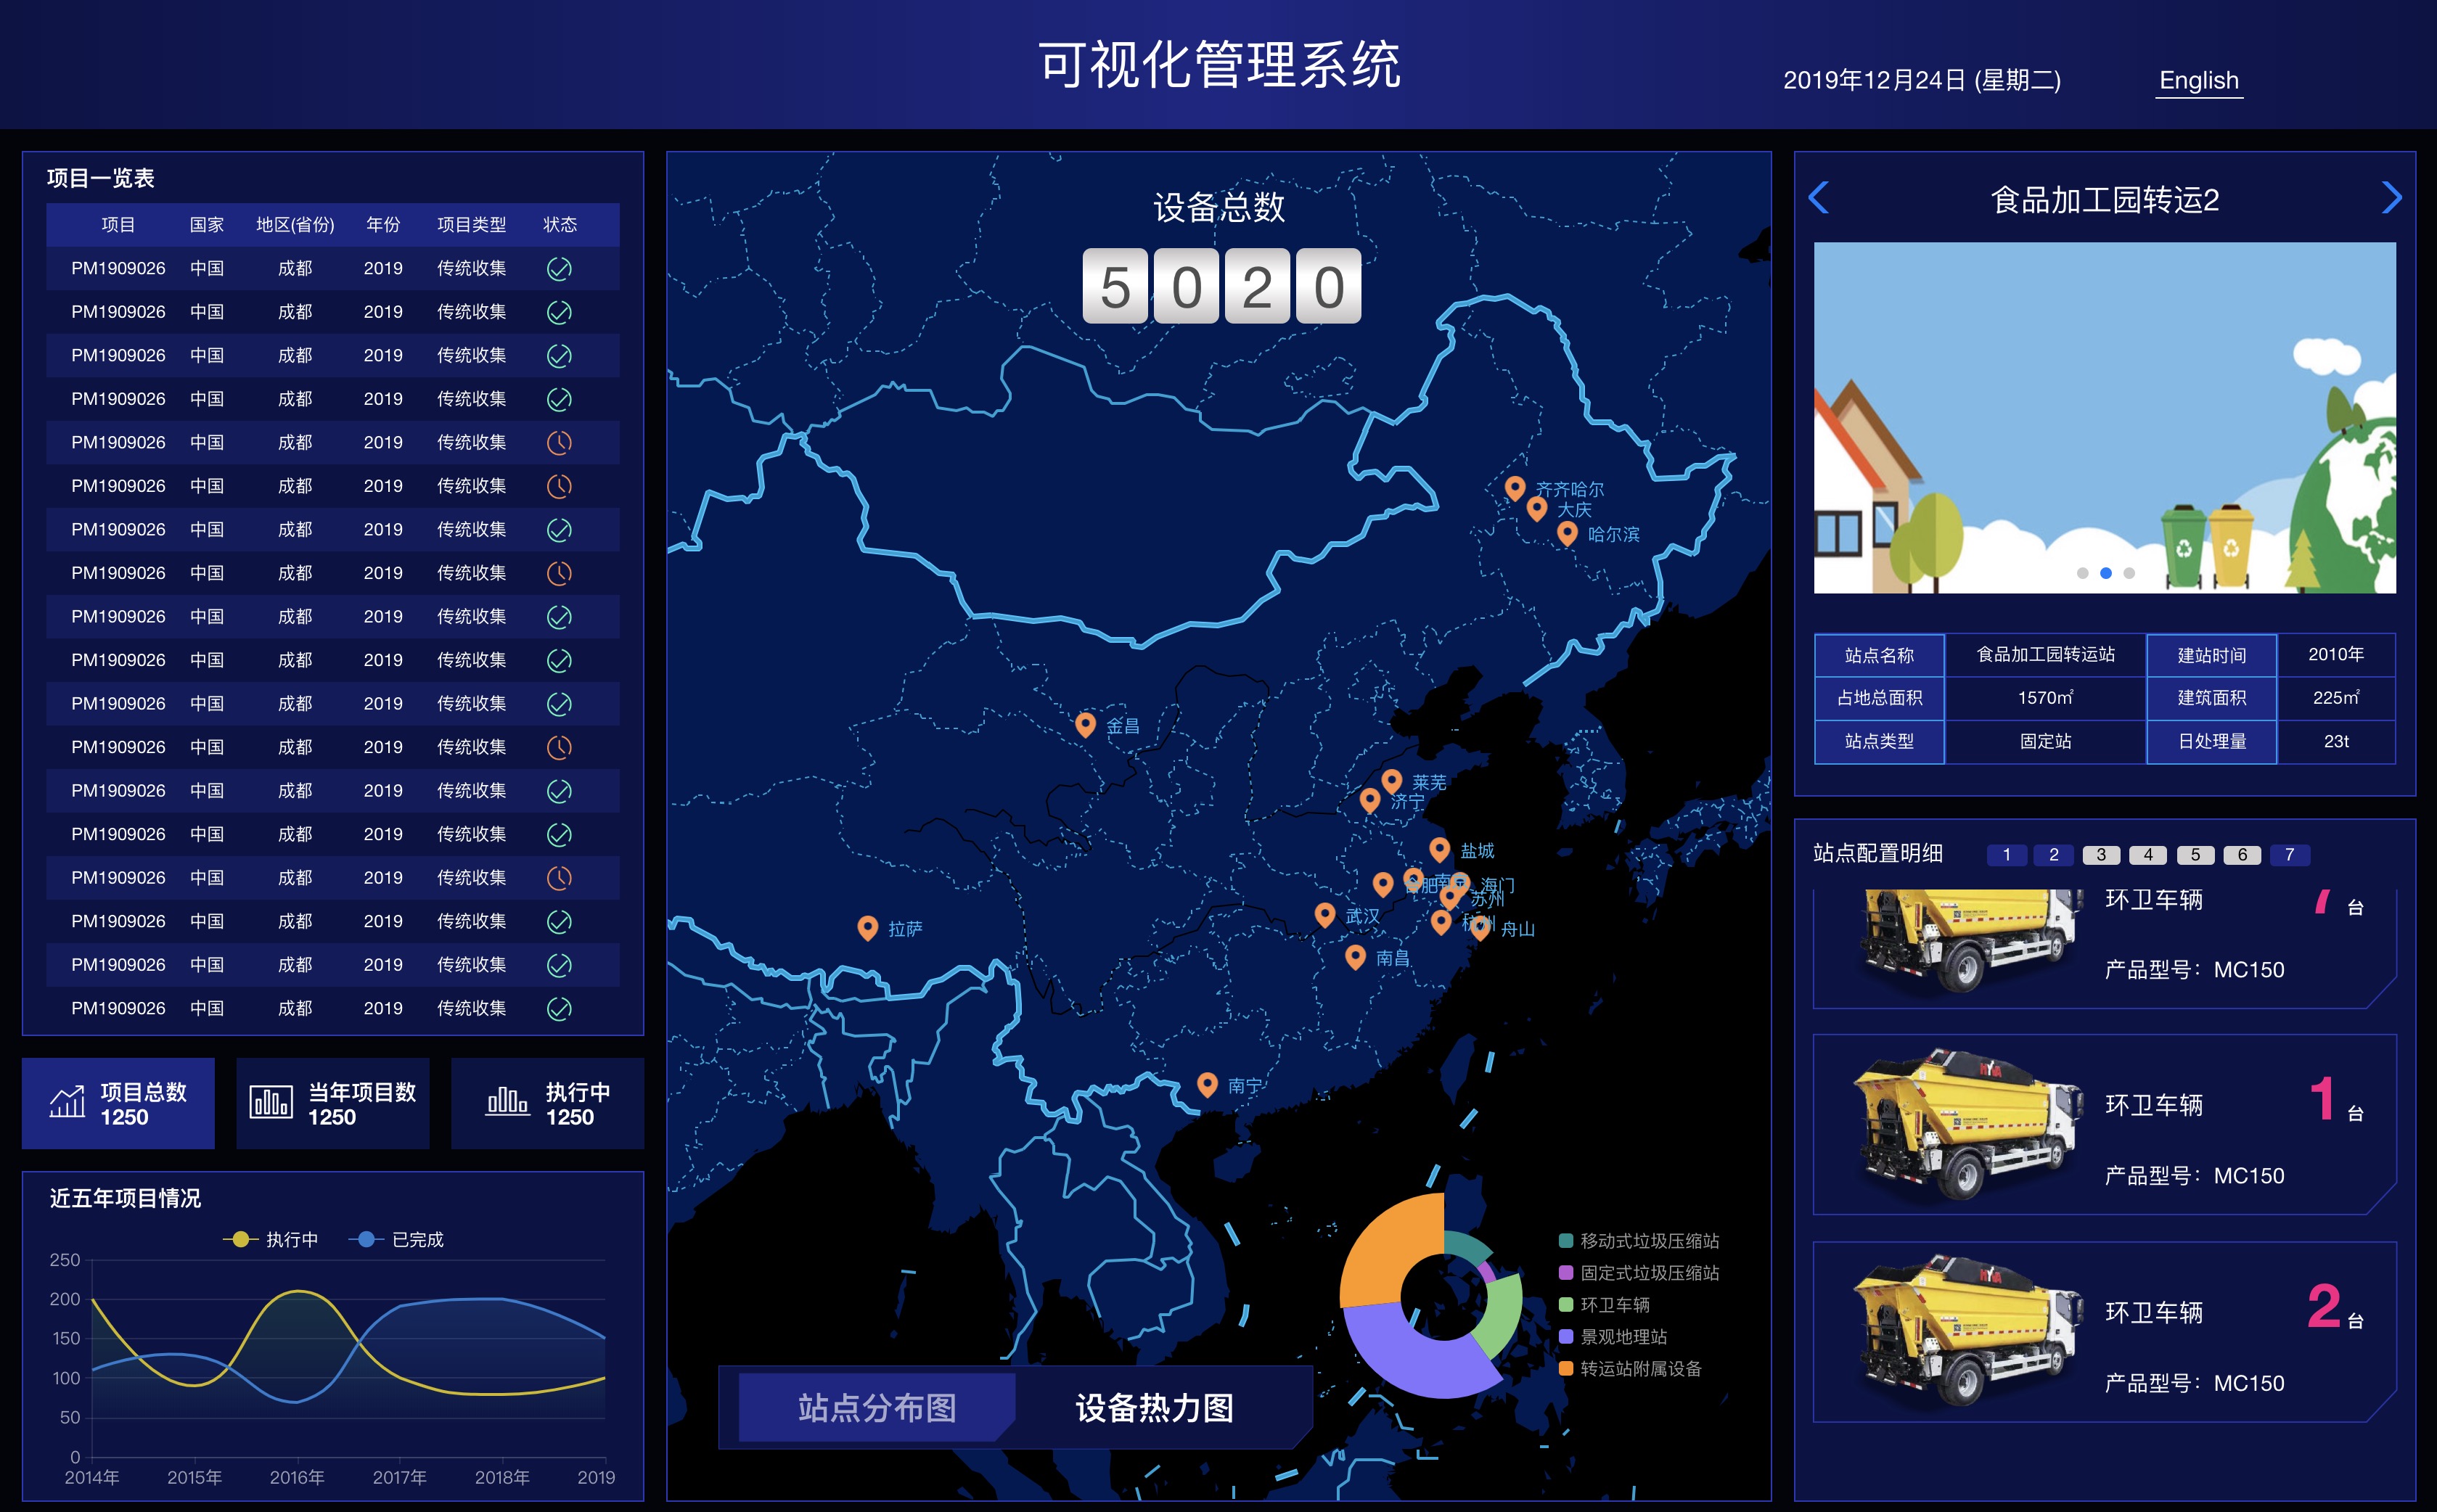Screen dimensions: 2437x1512
Task: Click the orange 转运站附属设备 legend swatch
Action: coord(1566,1368)
